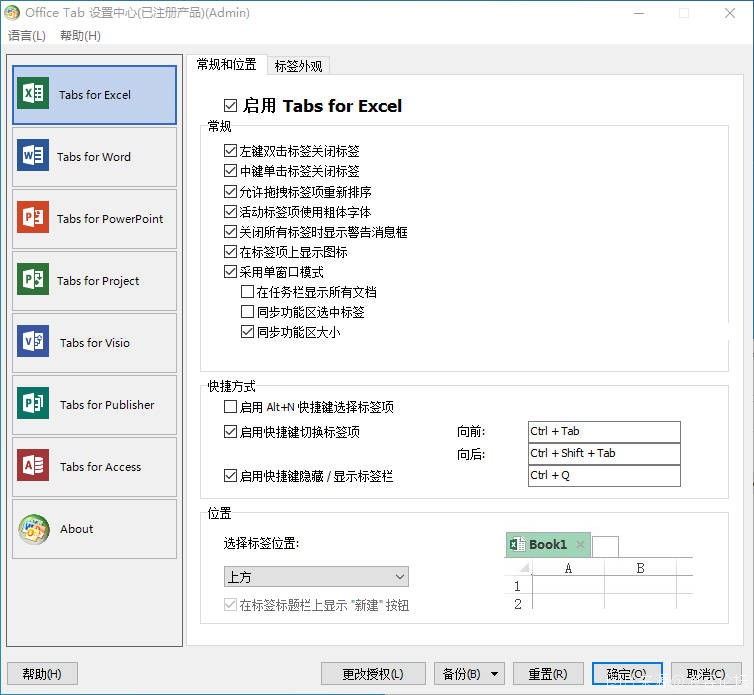This screenshot has height=695, width=754.
Task: Expand the 备份(B) button dropdown arrow
Action: coord(494,674)
